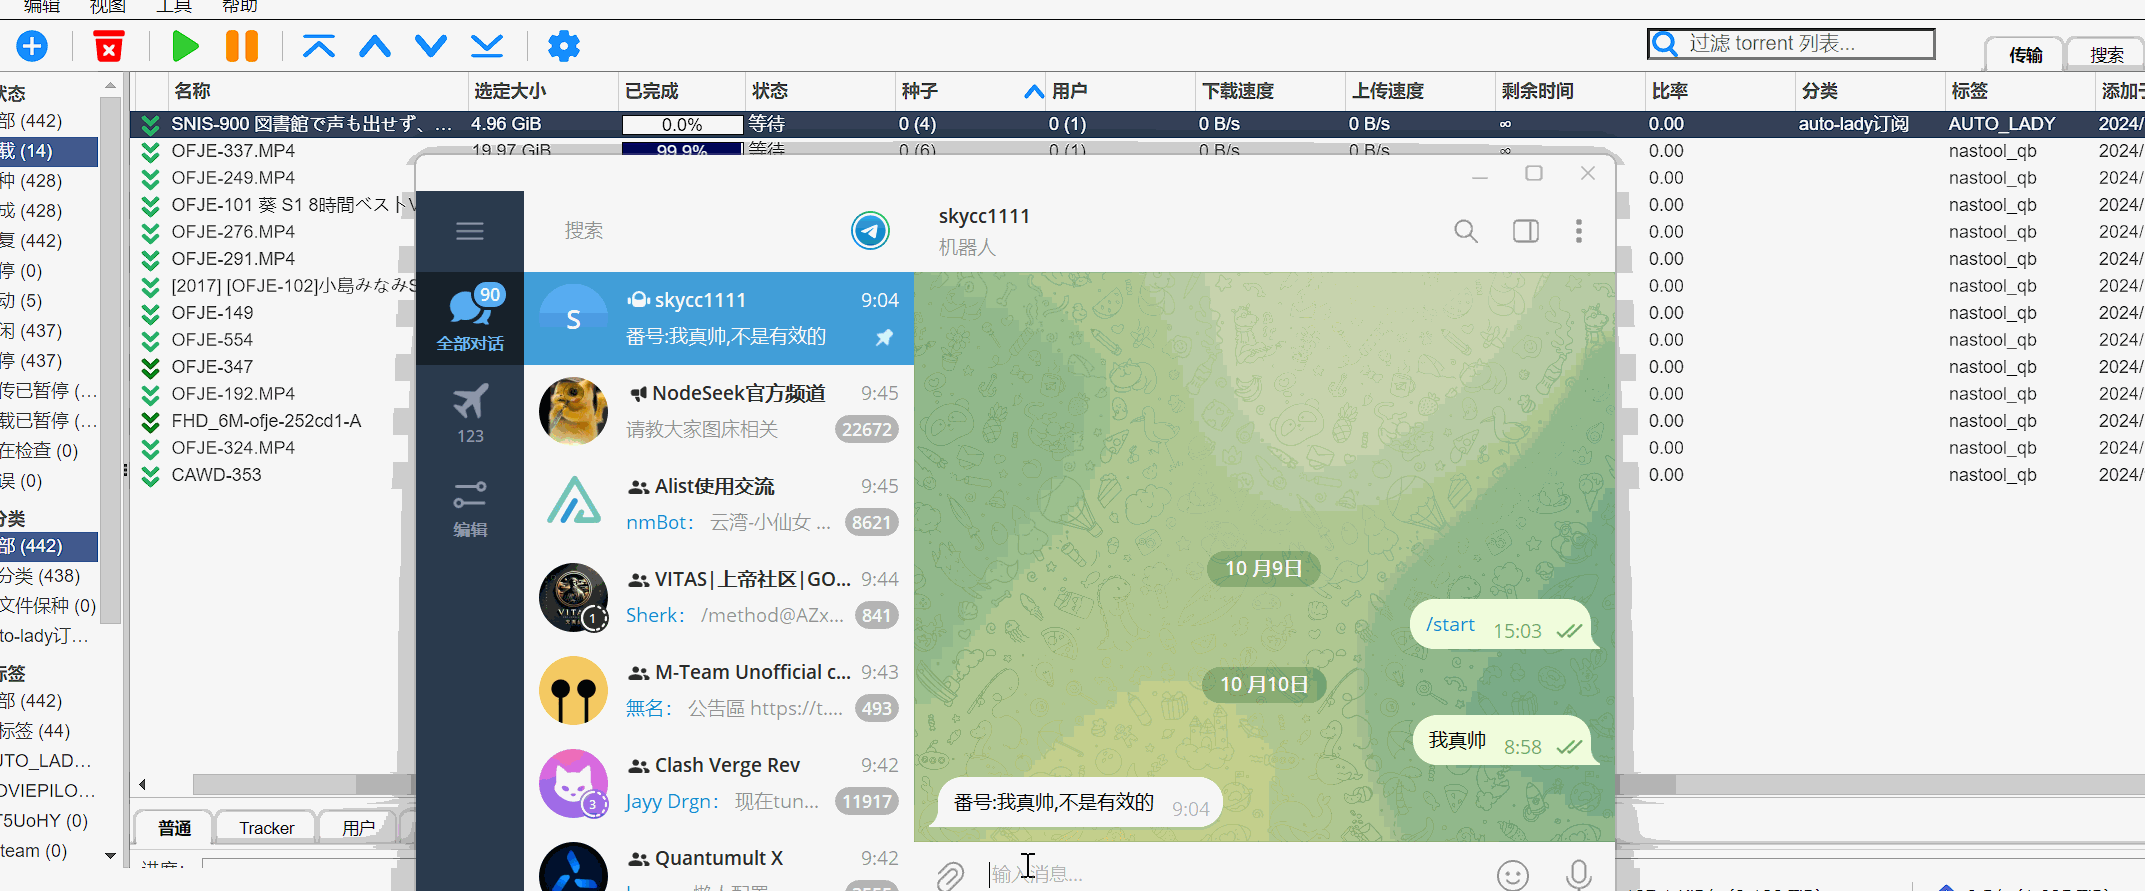
Task: Open the emoji picker smiley icon
Action: pos(1513,875)
